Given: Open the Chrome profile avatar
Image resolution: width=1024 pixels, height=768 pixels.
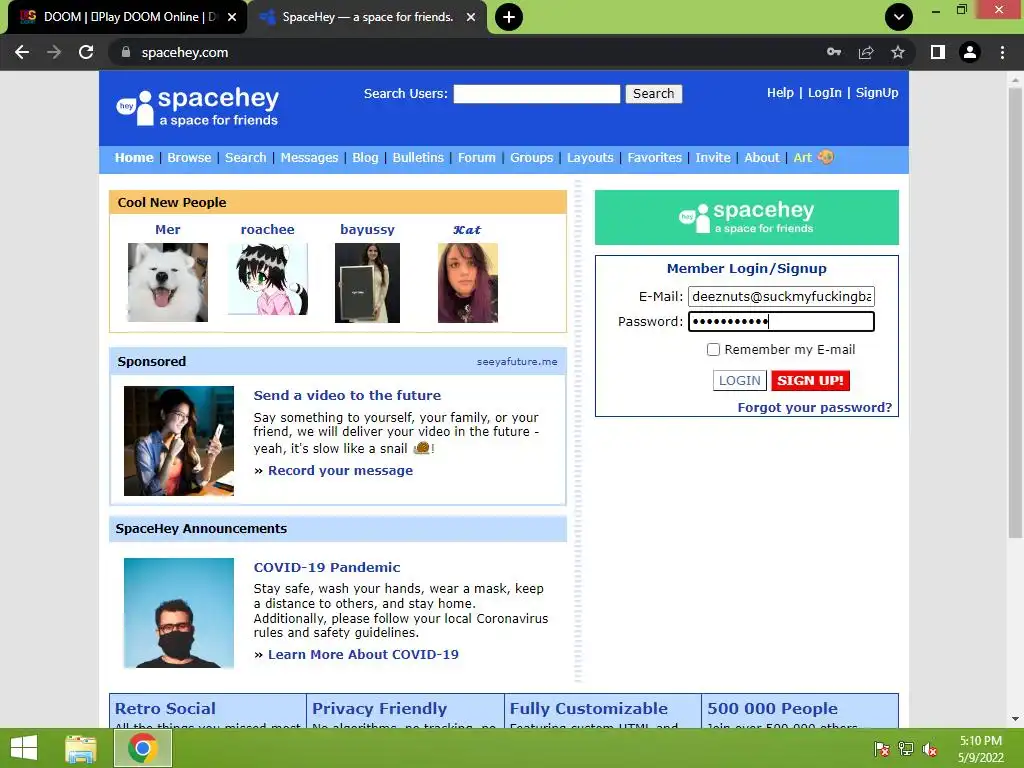Looking at the screenshot, I should pyautogui.click(x=970, y=52).
